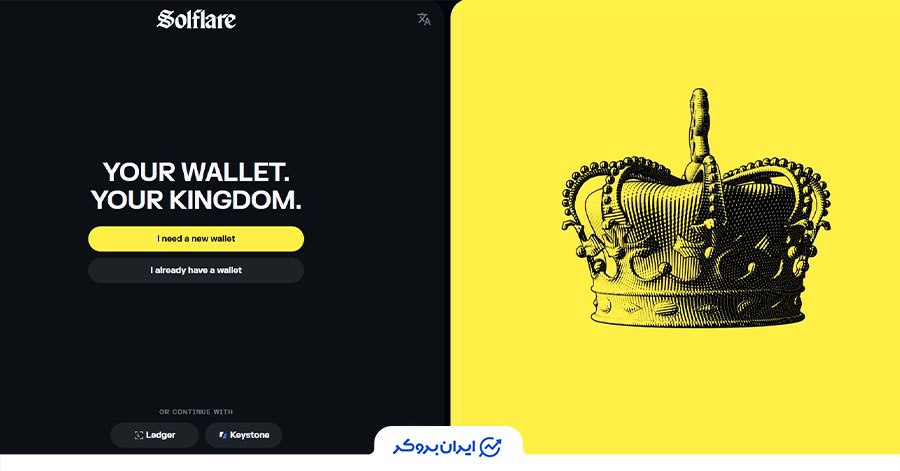Click the "YOUR KINGDOM." headline line
900x471 pixels.
tap(196, 200)
